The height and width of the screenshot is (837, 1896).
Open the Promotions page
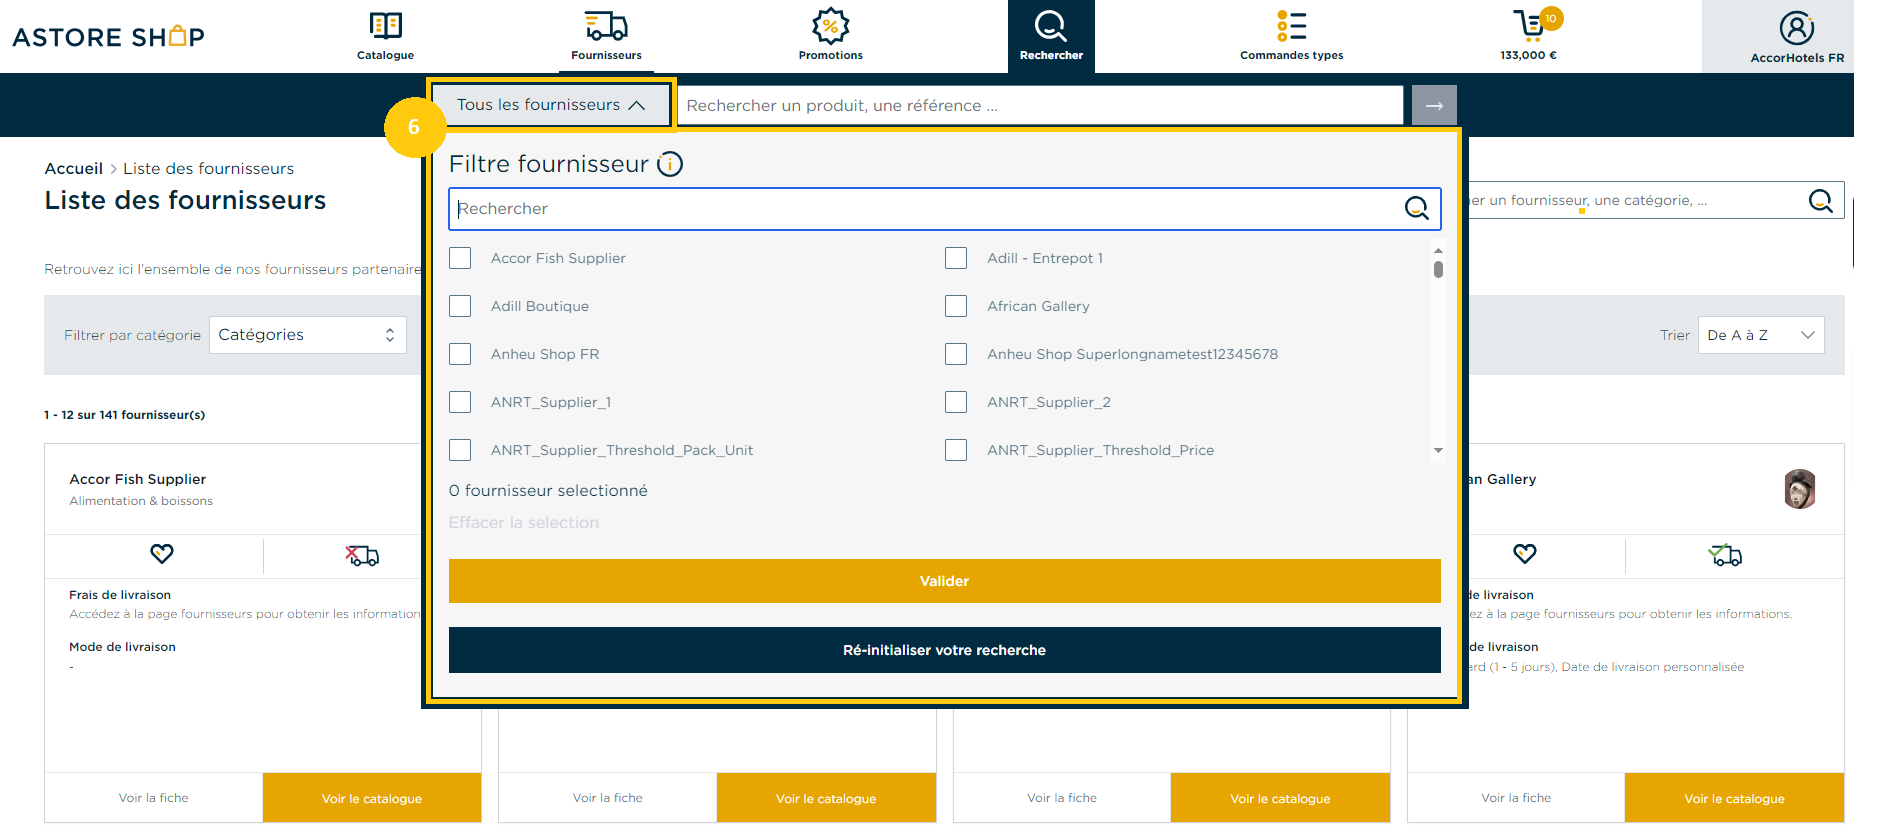click(x=830, y=36)
